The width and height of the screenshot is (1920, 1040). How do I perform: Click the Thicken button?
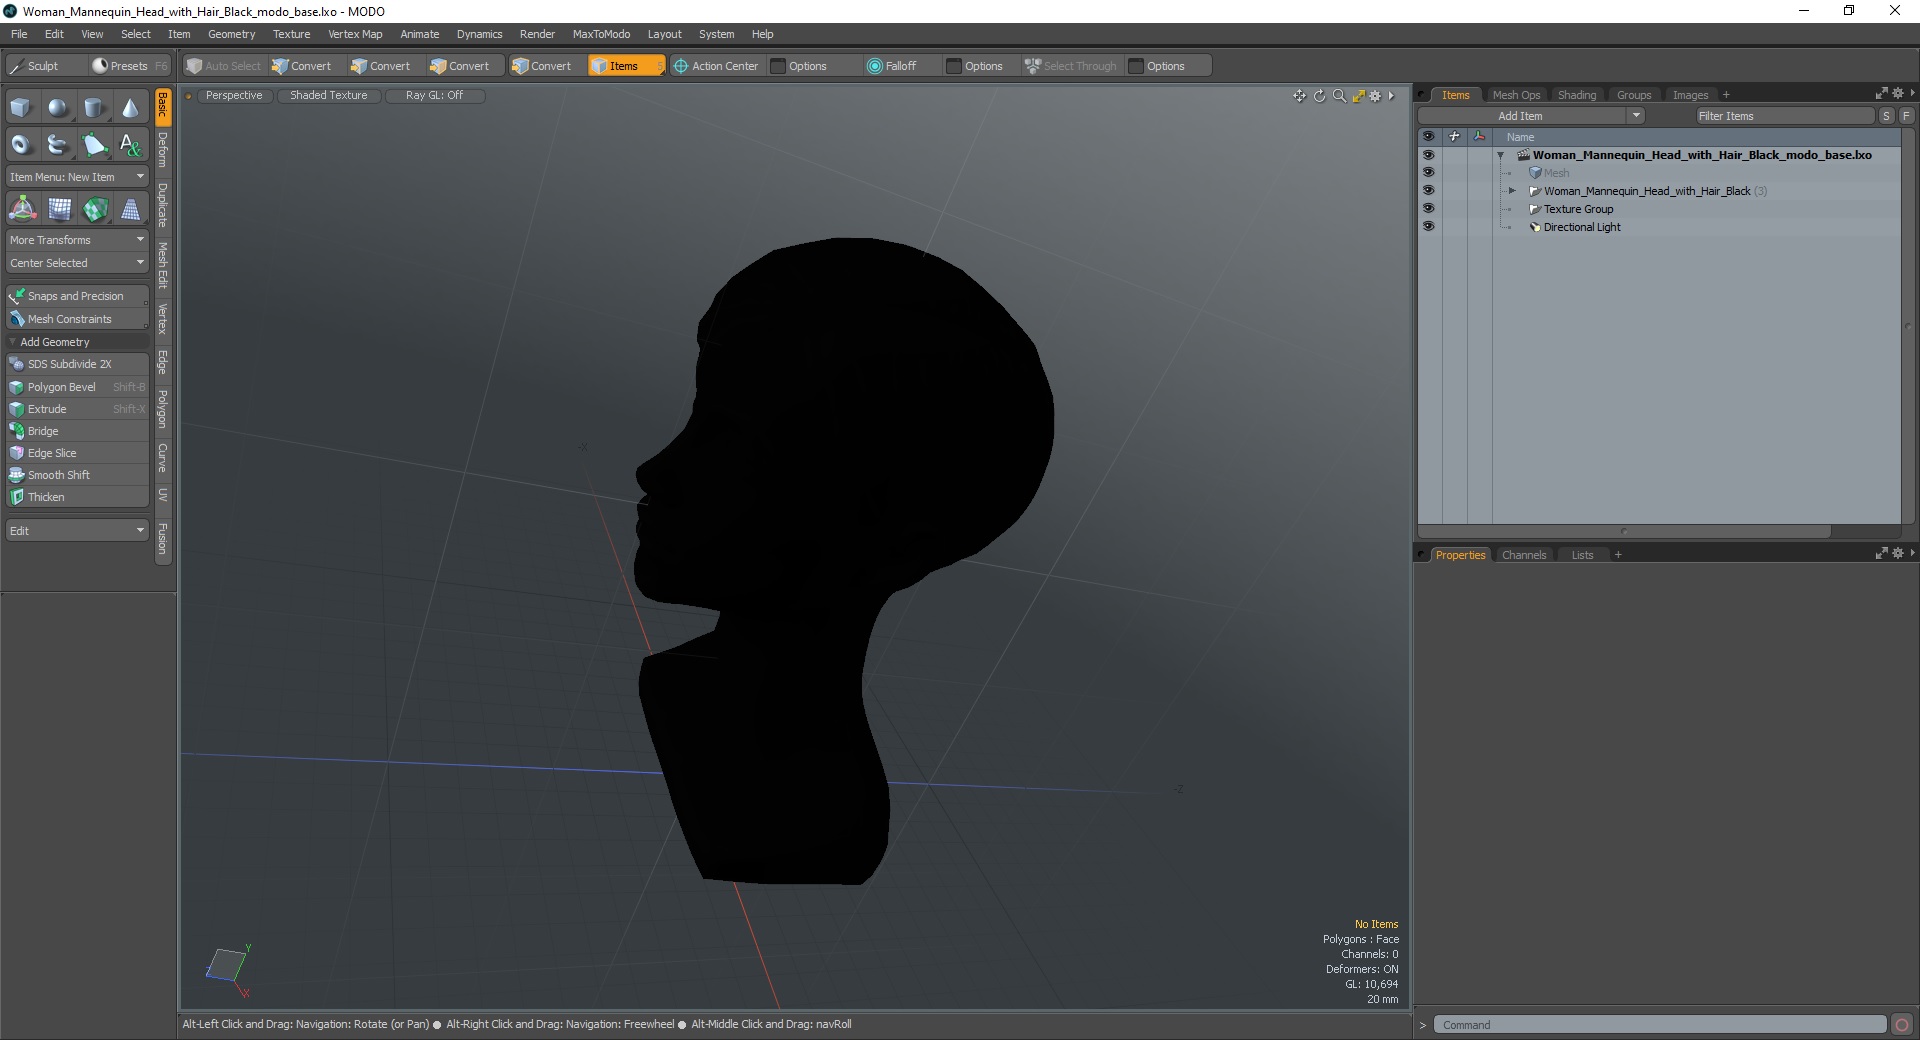(77, 497)
